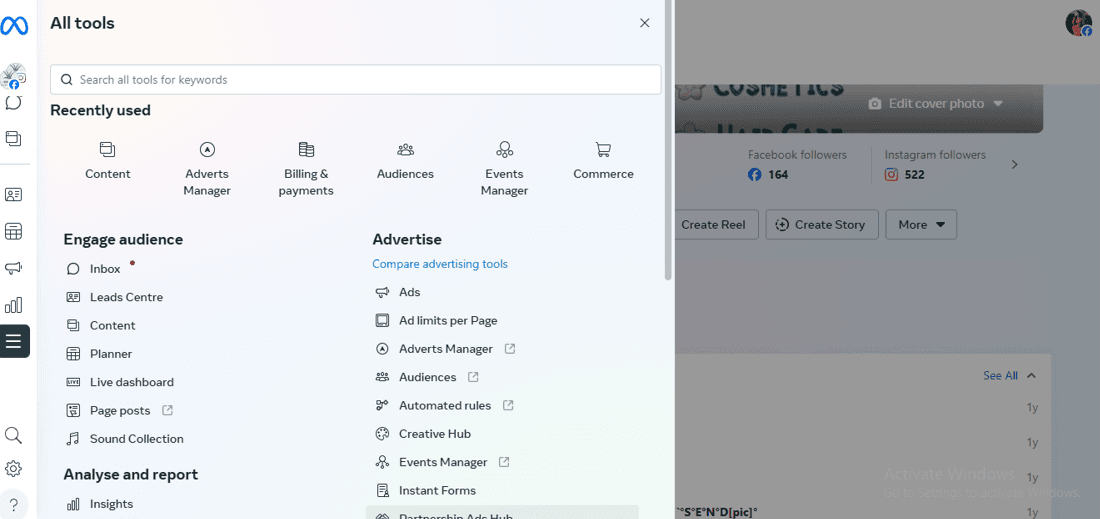Screen dimensions: 1100x519
Task: Show next stats with the right chevron
Action: tap(1014, 165)
